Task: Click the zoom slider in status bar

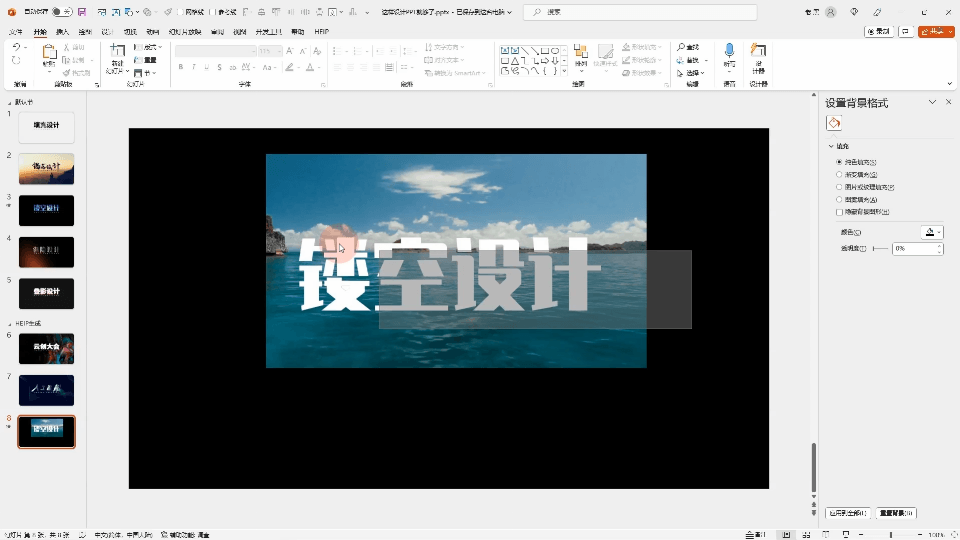Action: (891, 534)
